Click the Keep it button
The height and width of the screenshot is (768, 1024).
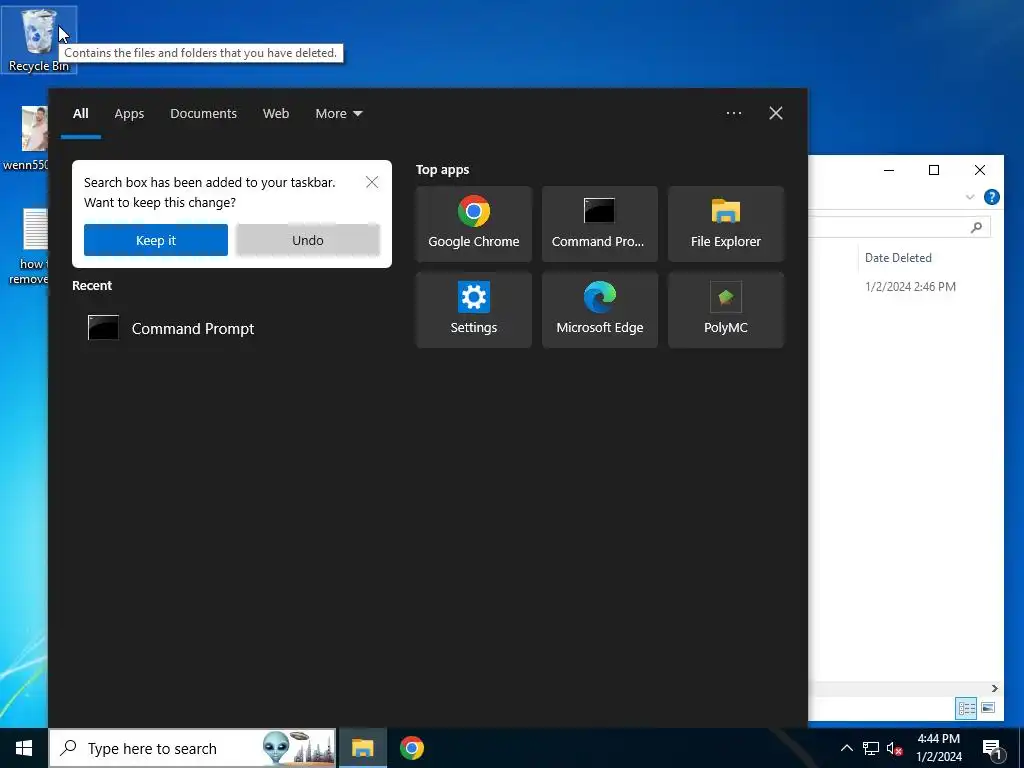[x=155, y=240]
